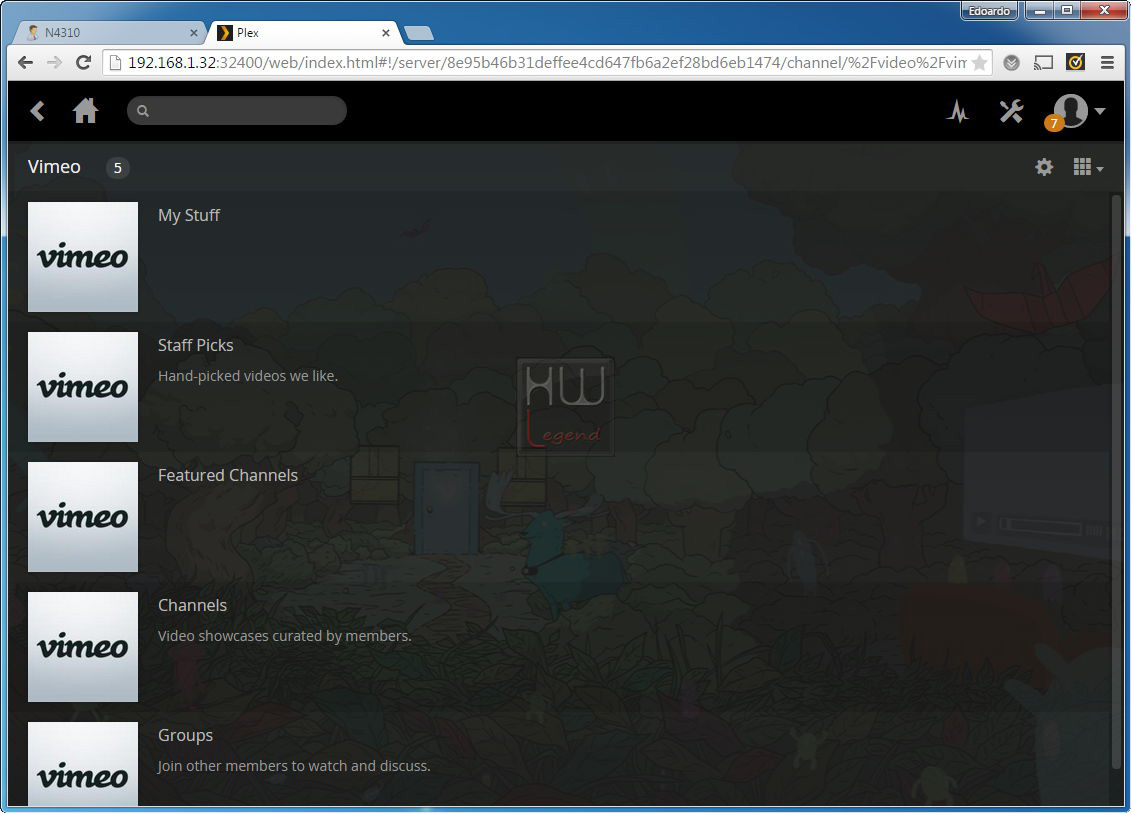Click 'Hand-picked videos we like.' description
The height and width of the screenshot is (814, 1132).
tap(248, 376)
